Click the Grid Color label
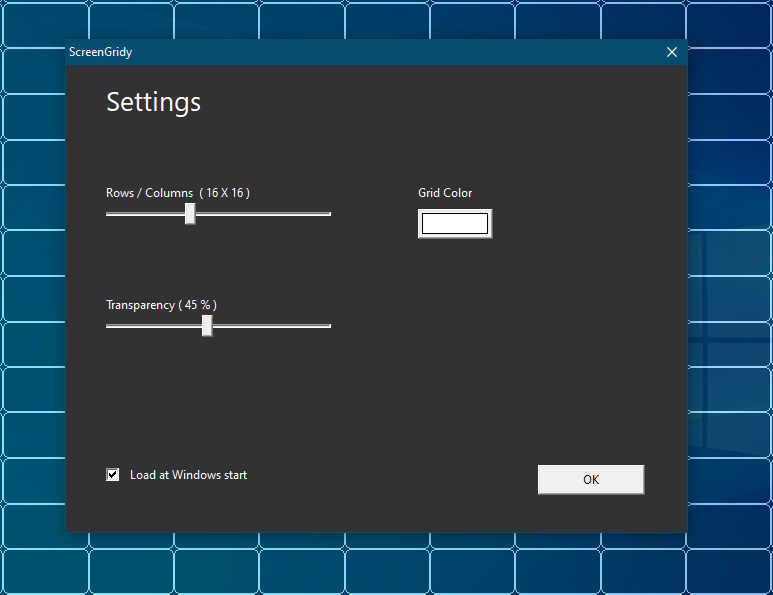Screen dimensions: 773x595 [x=445, y=193]
